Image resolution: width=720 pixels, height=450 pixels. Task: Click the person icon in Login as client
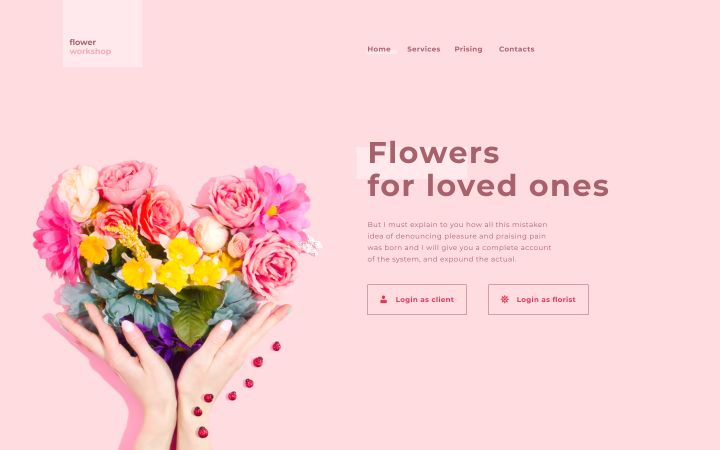coord(383,299)
